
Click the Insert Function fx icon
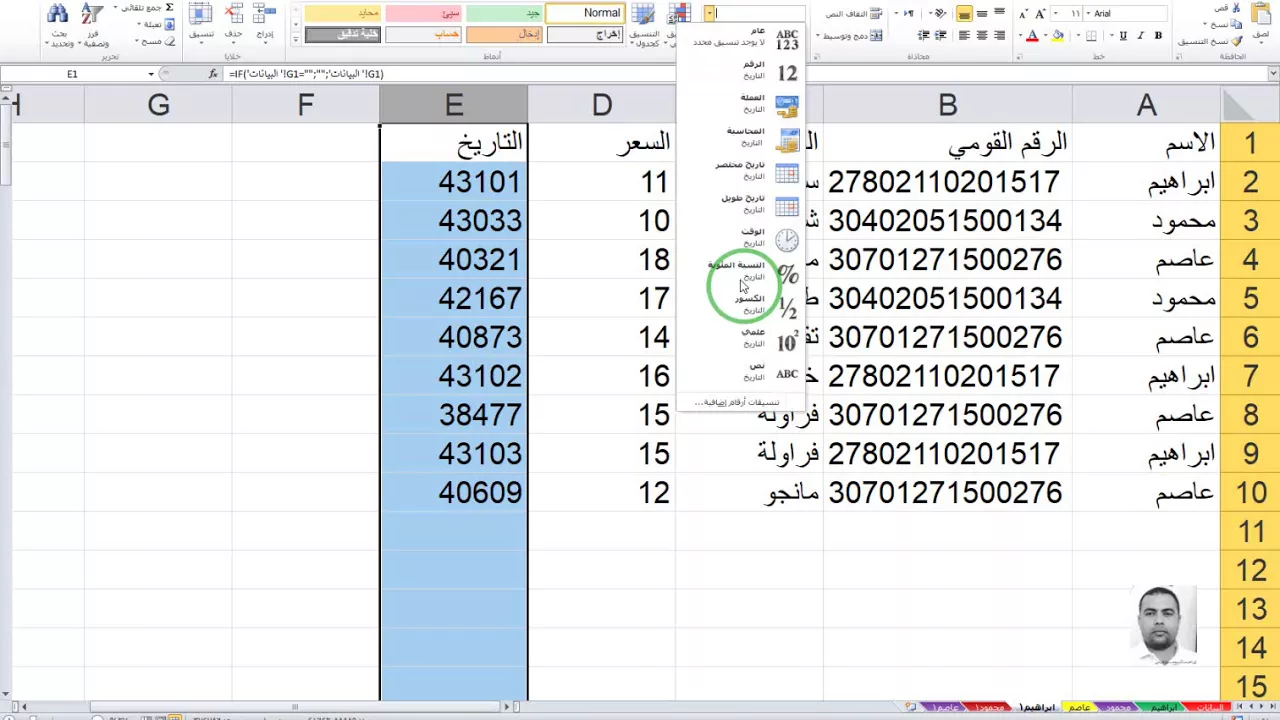pyautogui.click(x=213, y=74)
